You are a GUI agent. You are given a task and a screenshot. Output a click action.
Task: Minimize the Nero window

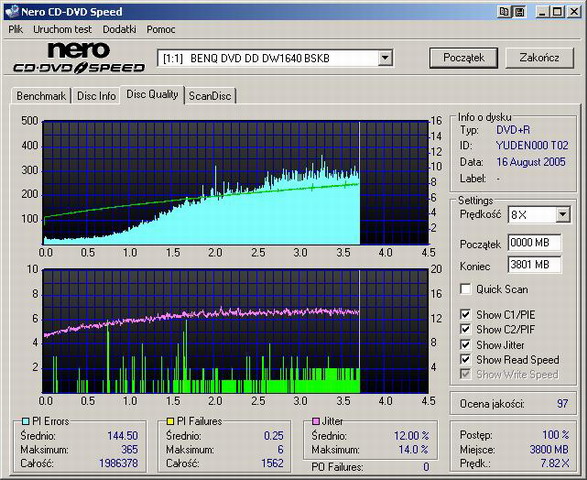(542, 12)
